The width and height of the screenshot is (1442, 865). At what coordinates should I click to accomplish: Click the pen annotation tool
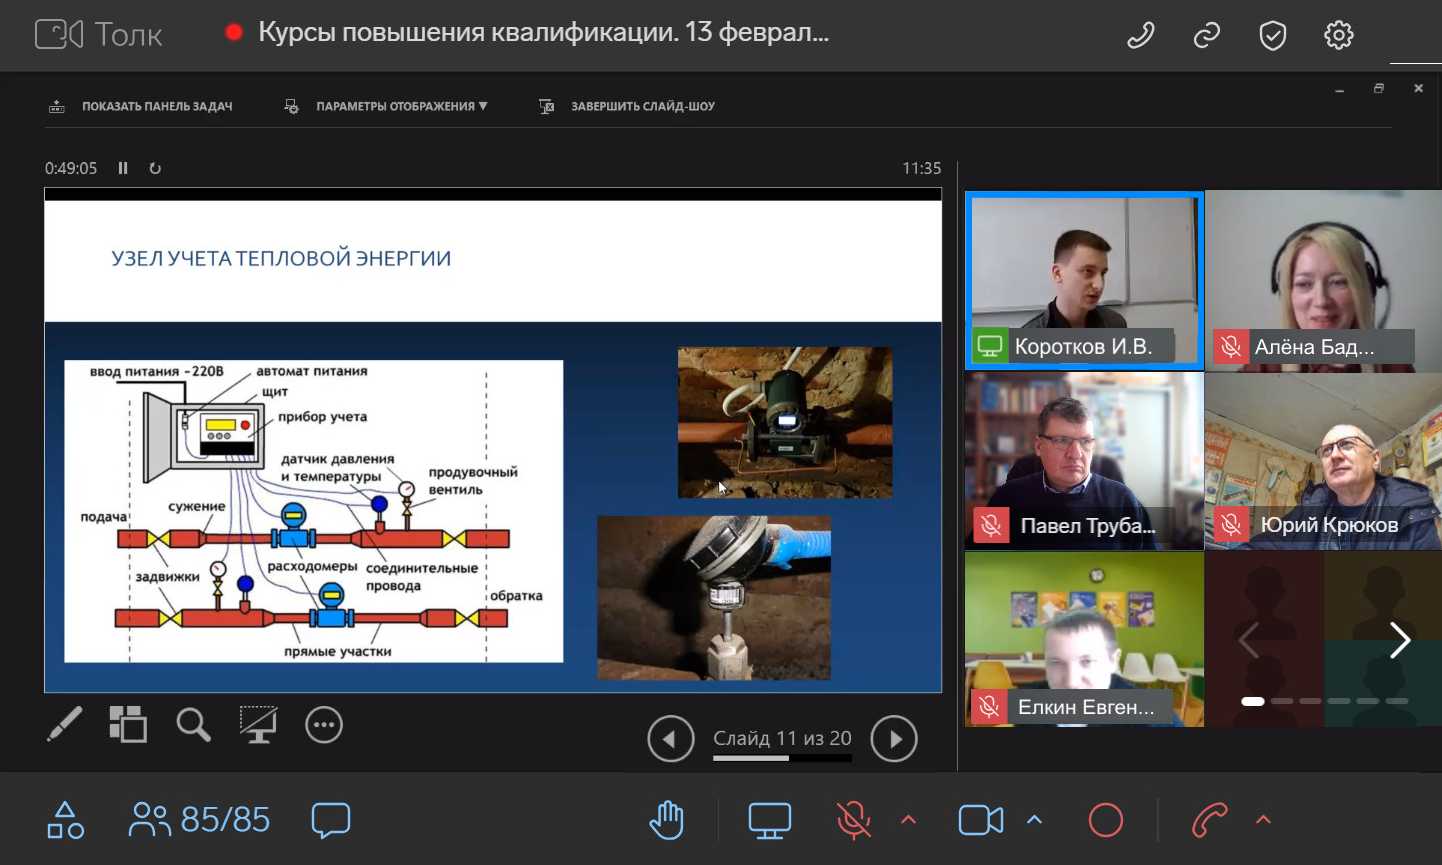[65, 725]
